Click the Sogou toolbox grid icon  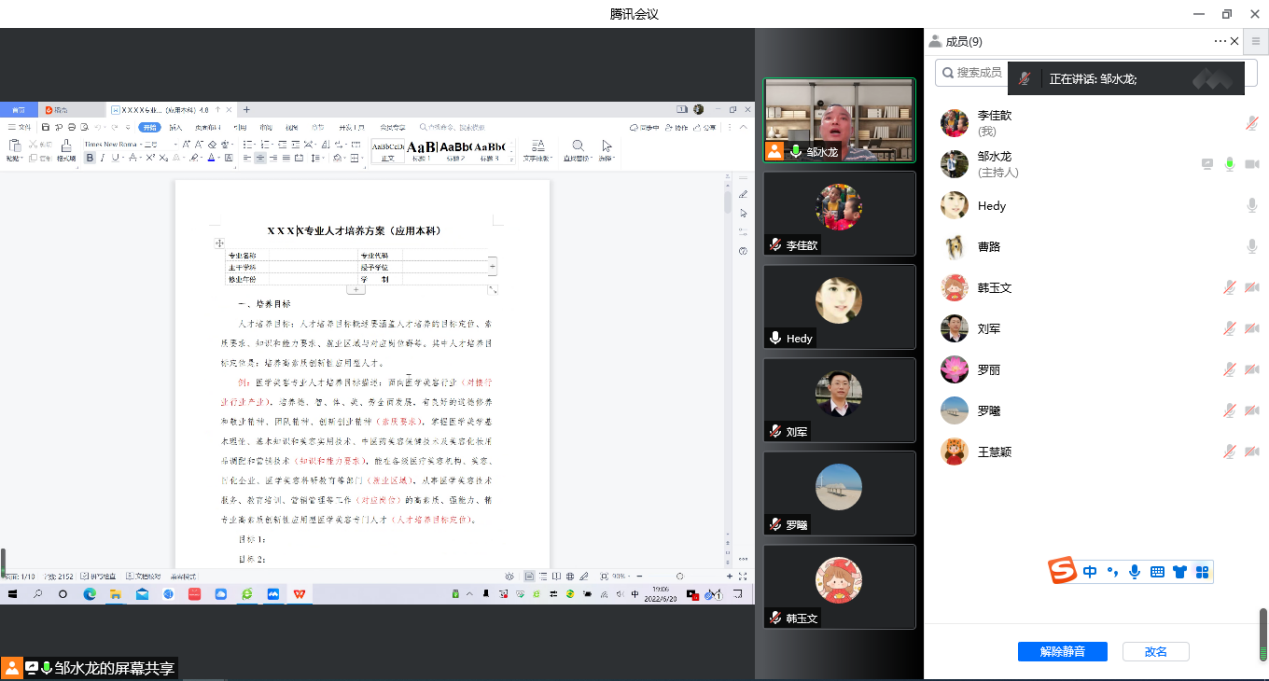(x=1202, y=572)
